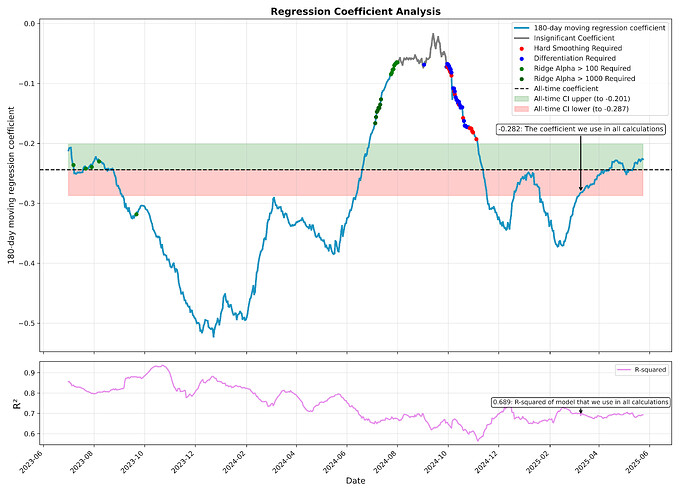The width and height of the screenshot is (690, 492).
Task: Click x-axis date label 2024-12
Action: pyautogui.click(x=487, y=462)
